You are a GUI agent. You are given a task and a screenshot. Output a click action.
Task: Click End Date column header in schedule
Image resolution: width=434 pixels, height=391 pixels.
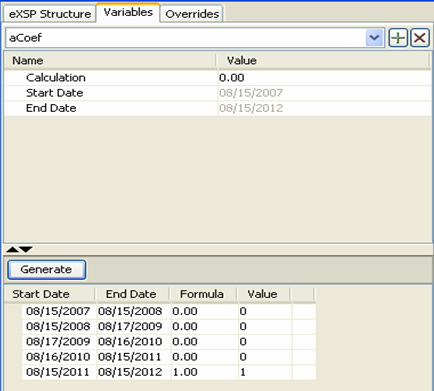[x=133, y=294]
